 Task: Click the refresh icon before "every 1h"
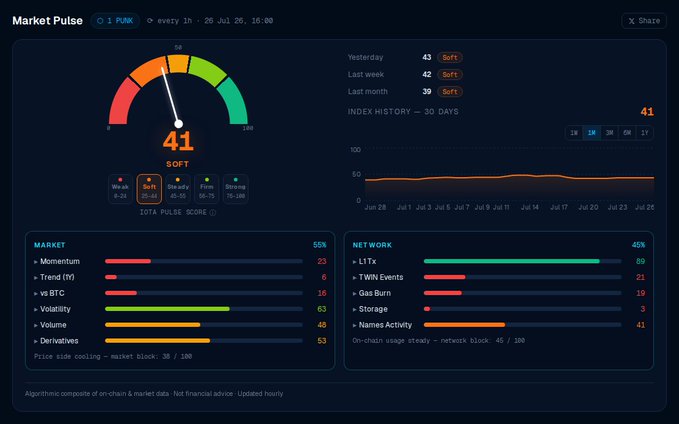150,21
